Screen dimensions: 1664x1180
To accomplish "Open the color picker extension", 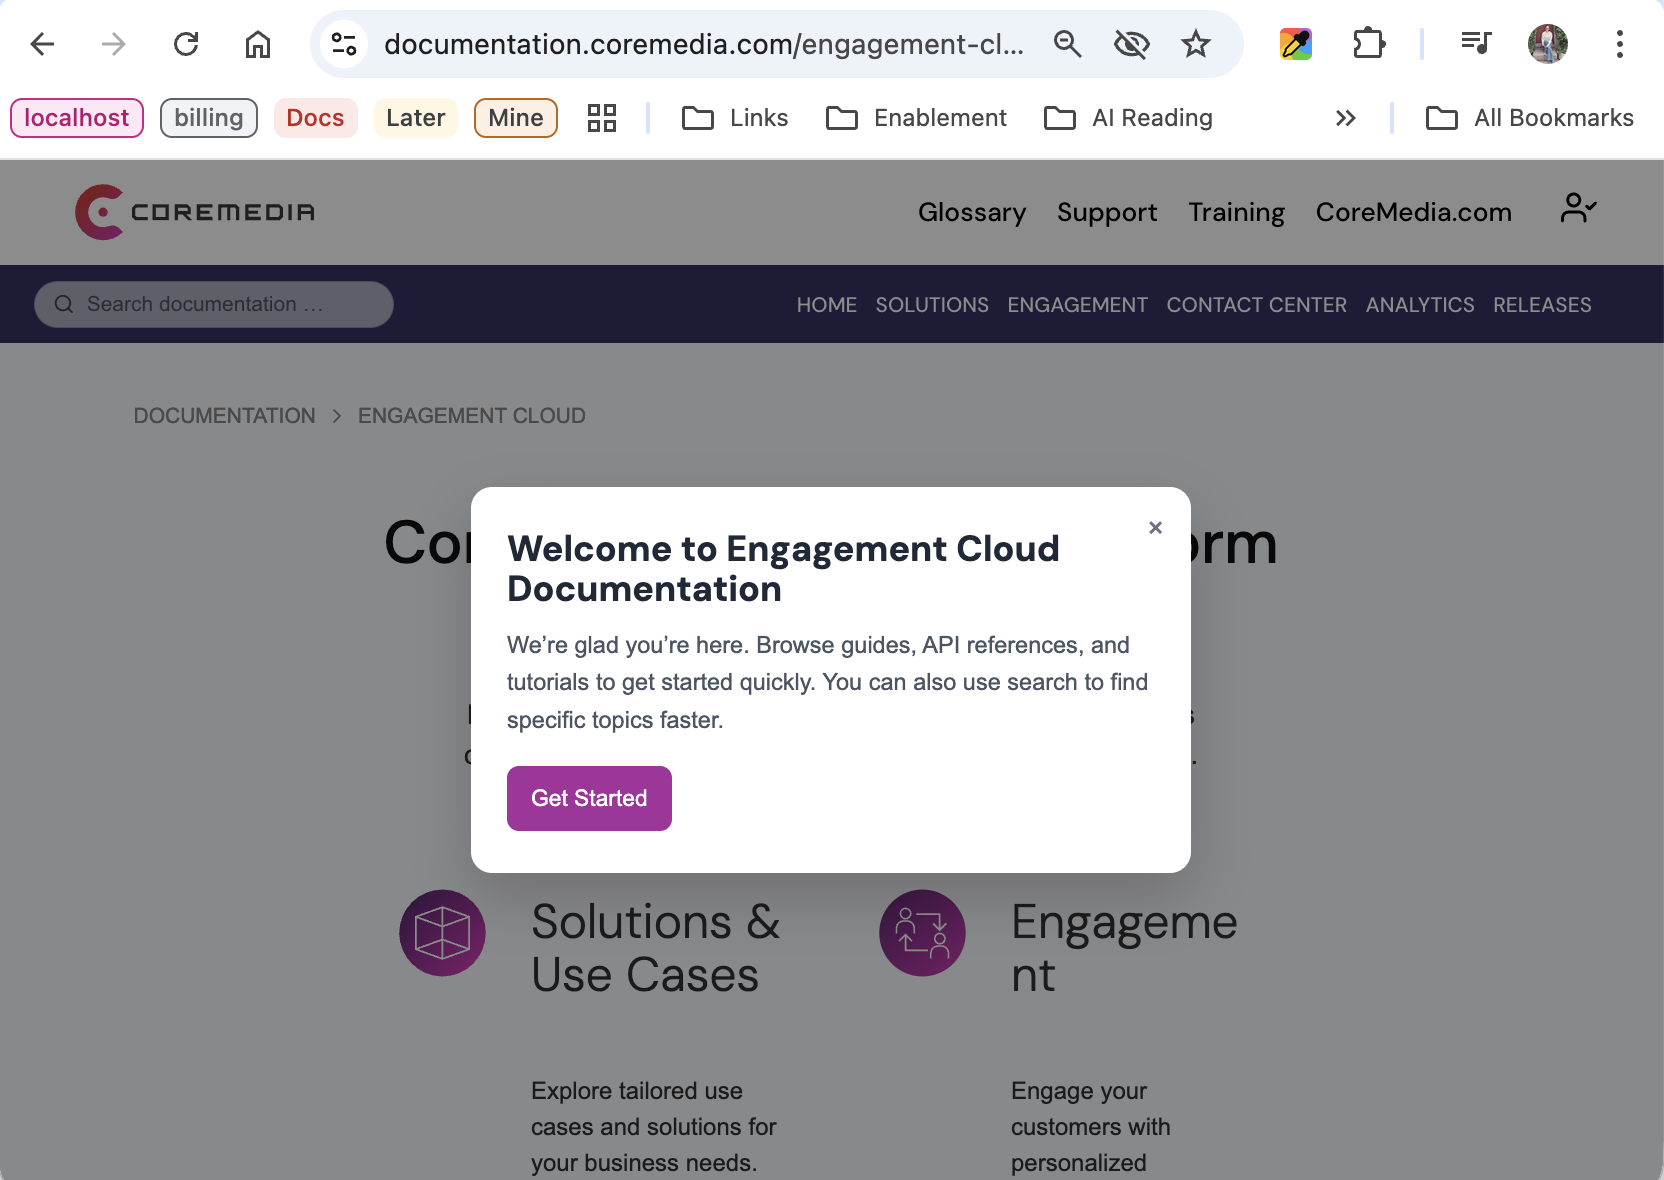I will 1296,44.
